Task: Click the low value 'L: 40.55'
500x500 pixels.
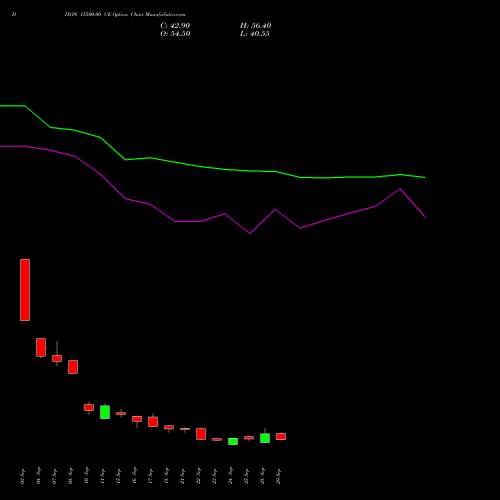Action: tap(255, 34)
